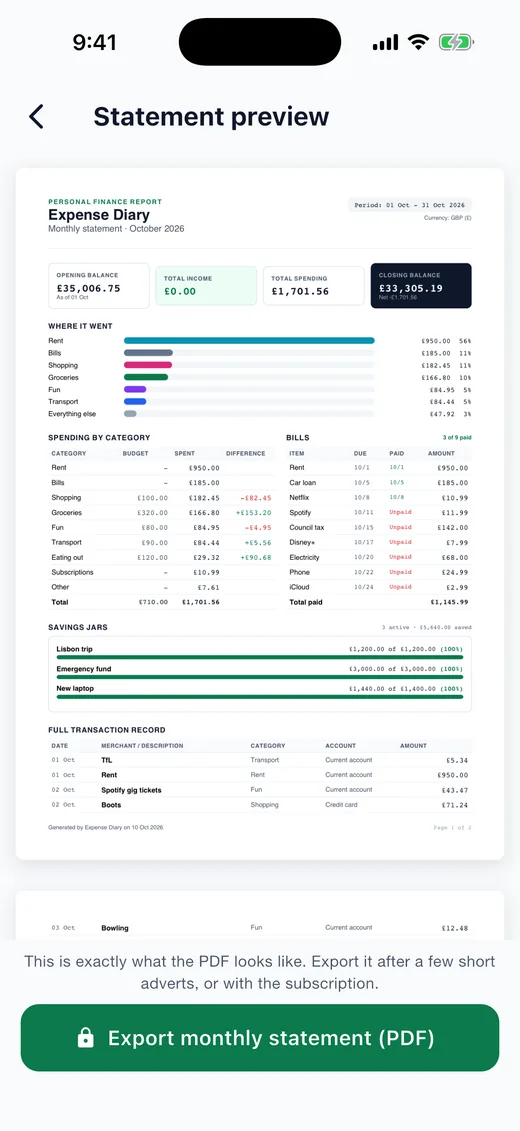Image resolution: width=520 pixels, height=1131 pixels.
Task: Tap Total paid £1,145.99
Action: (449, 602)
